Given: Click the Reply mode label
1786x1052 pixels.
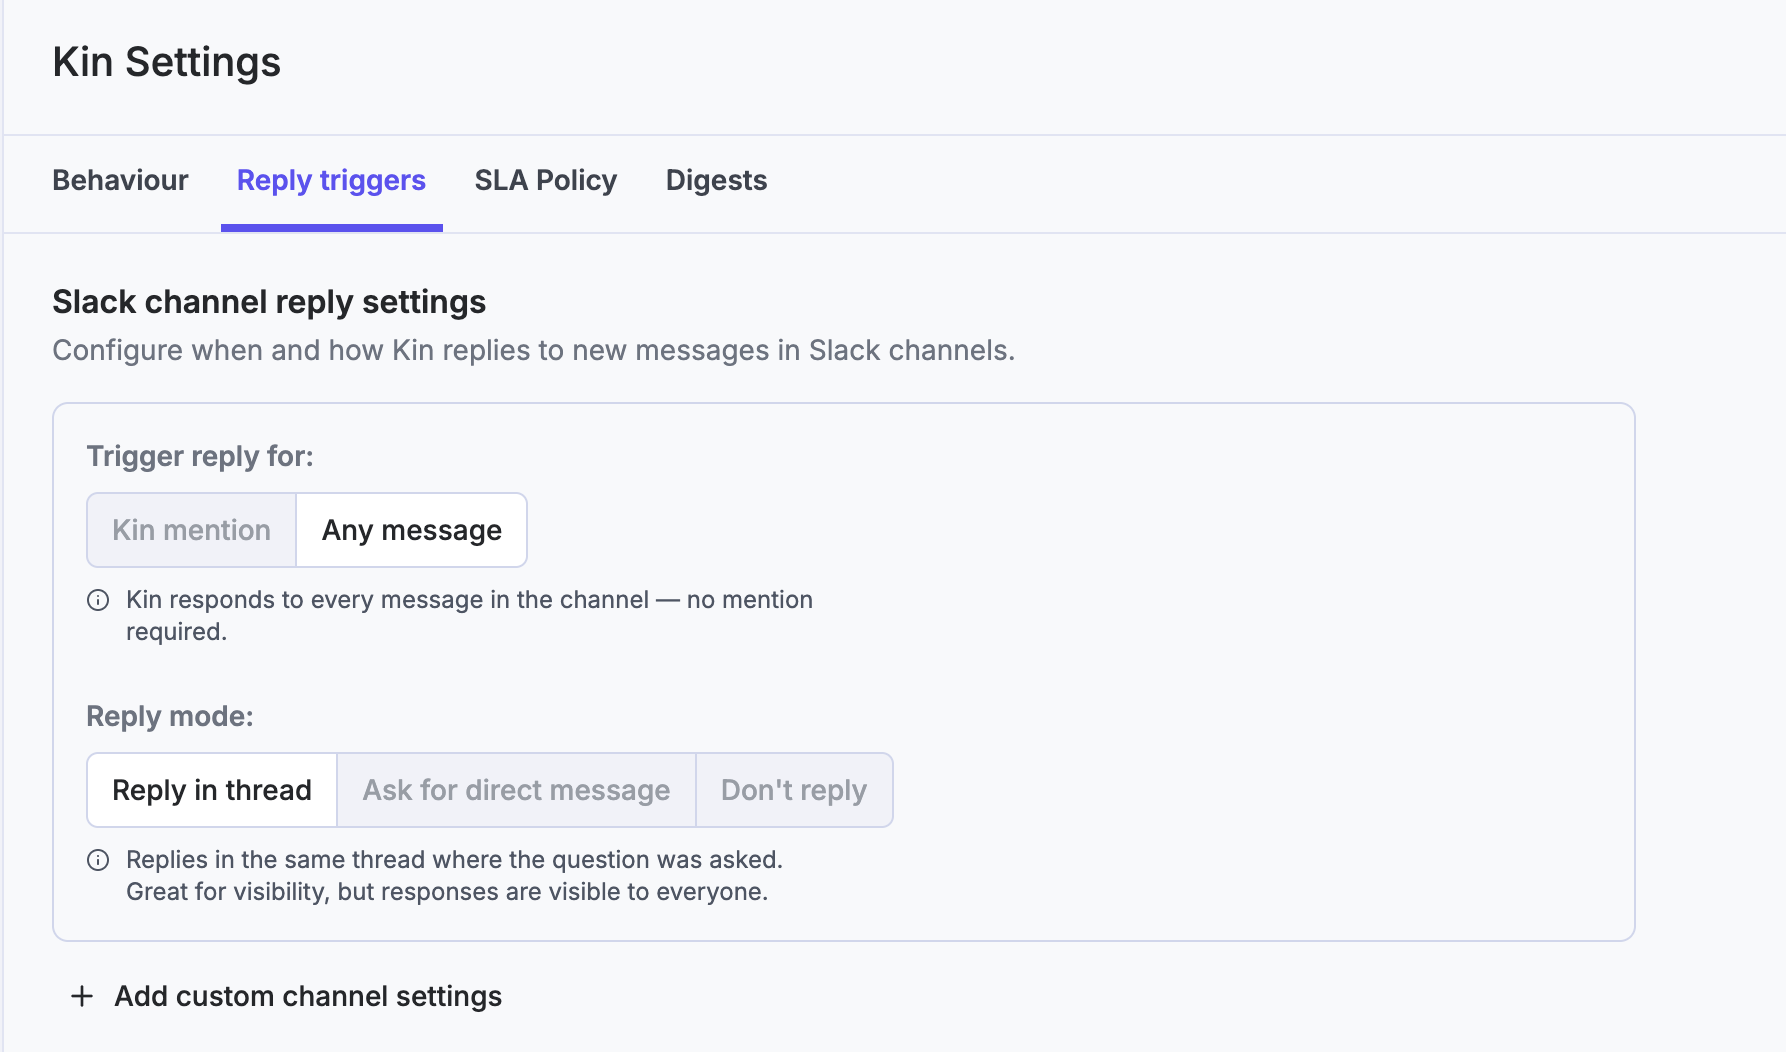Looking at the screenshot, I should coord(170,716).
